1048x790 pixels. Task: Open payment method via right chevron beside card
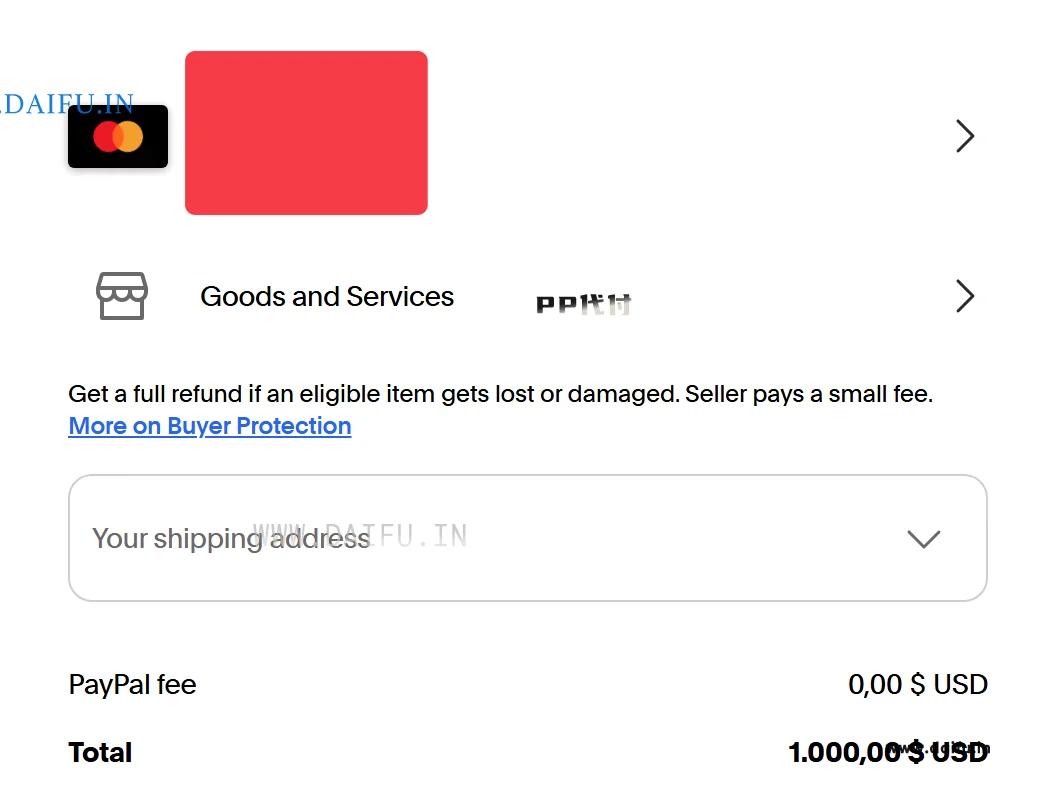point(964,136)
